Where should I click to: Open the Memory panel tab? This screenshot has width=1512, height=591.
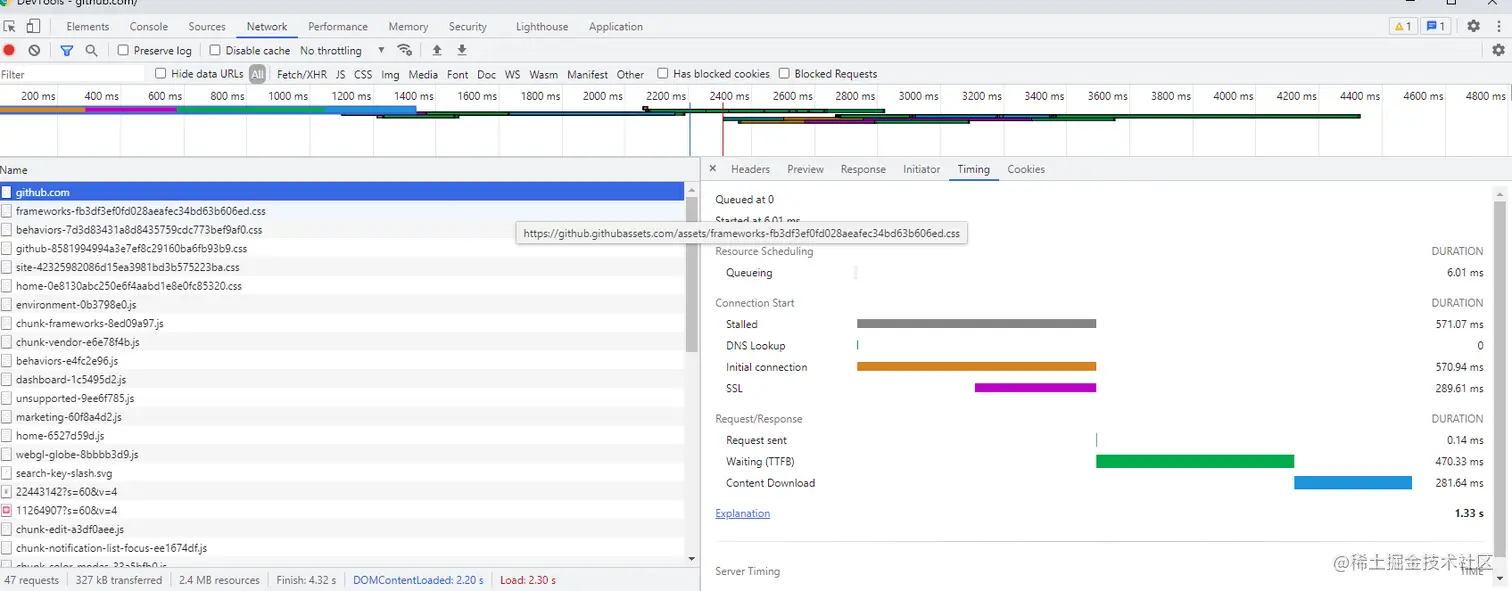(408, 26)
